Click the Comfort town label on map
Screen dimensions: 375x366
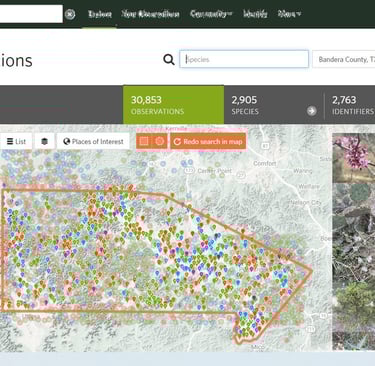[265, 163]
